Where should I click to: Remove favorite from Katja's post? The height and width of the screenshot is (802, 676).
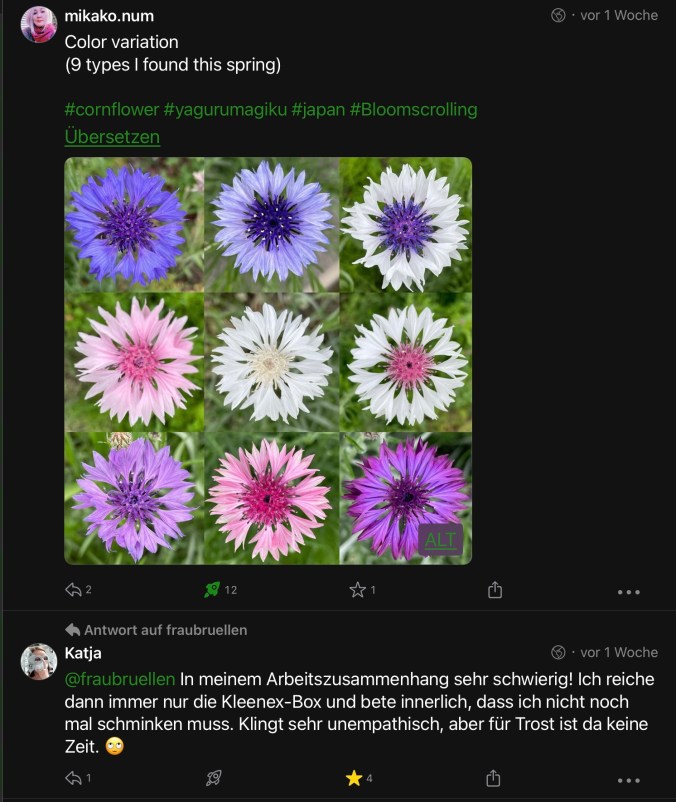[354, 778]
